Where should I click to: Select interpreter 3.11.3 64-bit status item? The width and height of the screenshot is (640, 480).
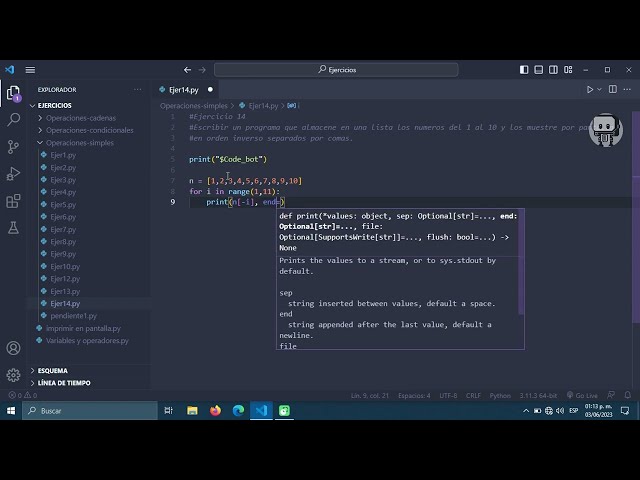pos(538,396)
